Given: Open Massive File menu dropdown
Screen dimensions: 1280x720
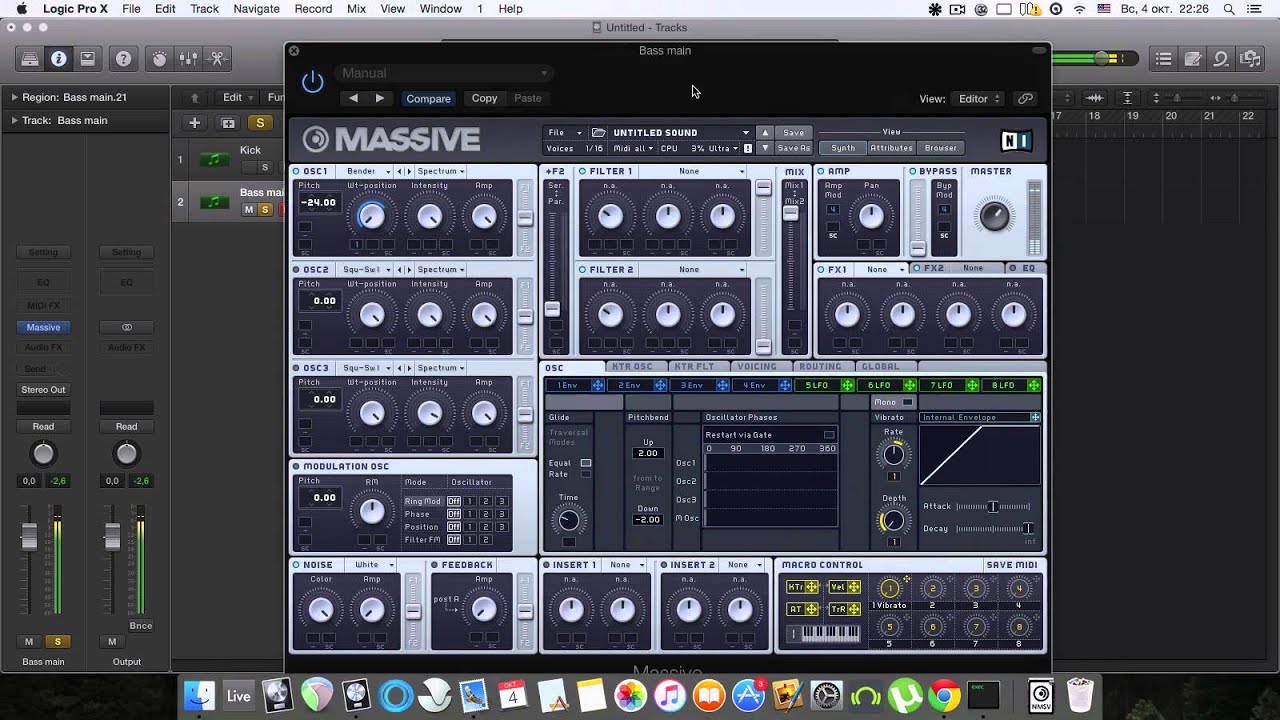Looking at the screenshot, I should tap(564, 132).
